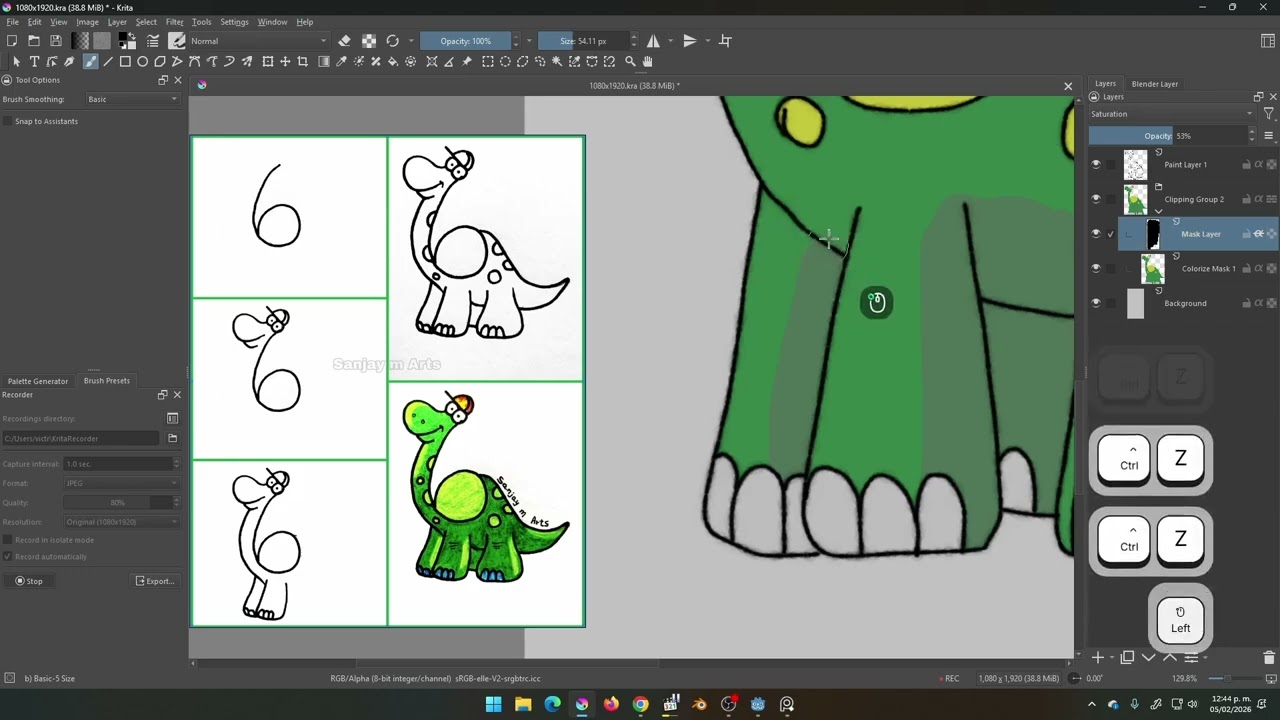
Task: Select the Calligraphy tool
Action: [x=69, y=62]
